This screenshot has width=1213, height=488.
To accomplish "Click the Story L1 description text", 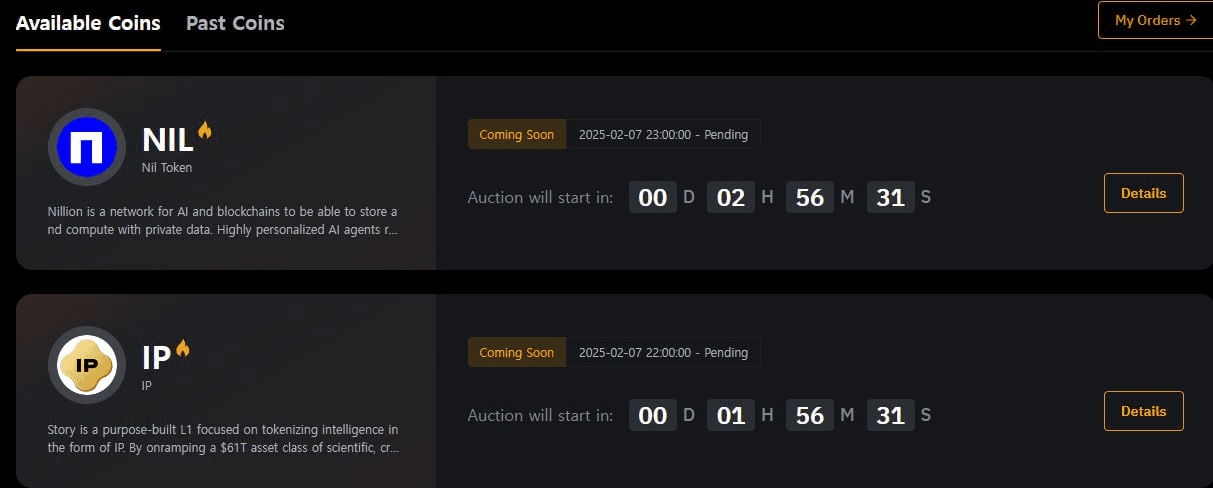I will coord(222,439).
